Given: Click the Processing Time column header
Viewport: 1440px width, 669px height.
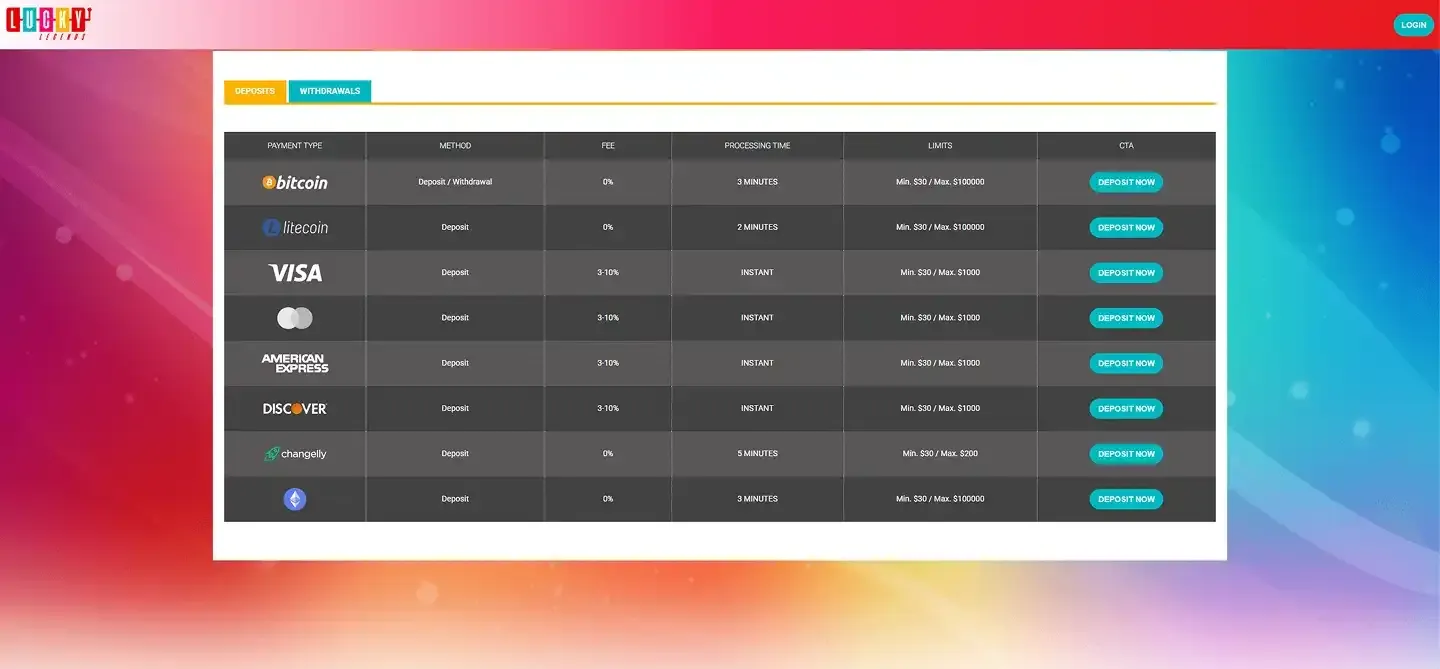Looking at the screenshot, I should click(x=757, y=146).
